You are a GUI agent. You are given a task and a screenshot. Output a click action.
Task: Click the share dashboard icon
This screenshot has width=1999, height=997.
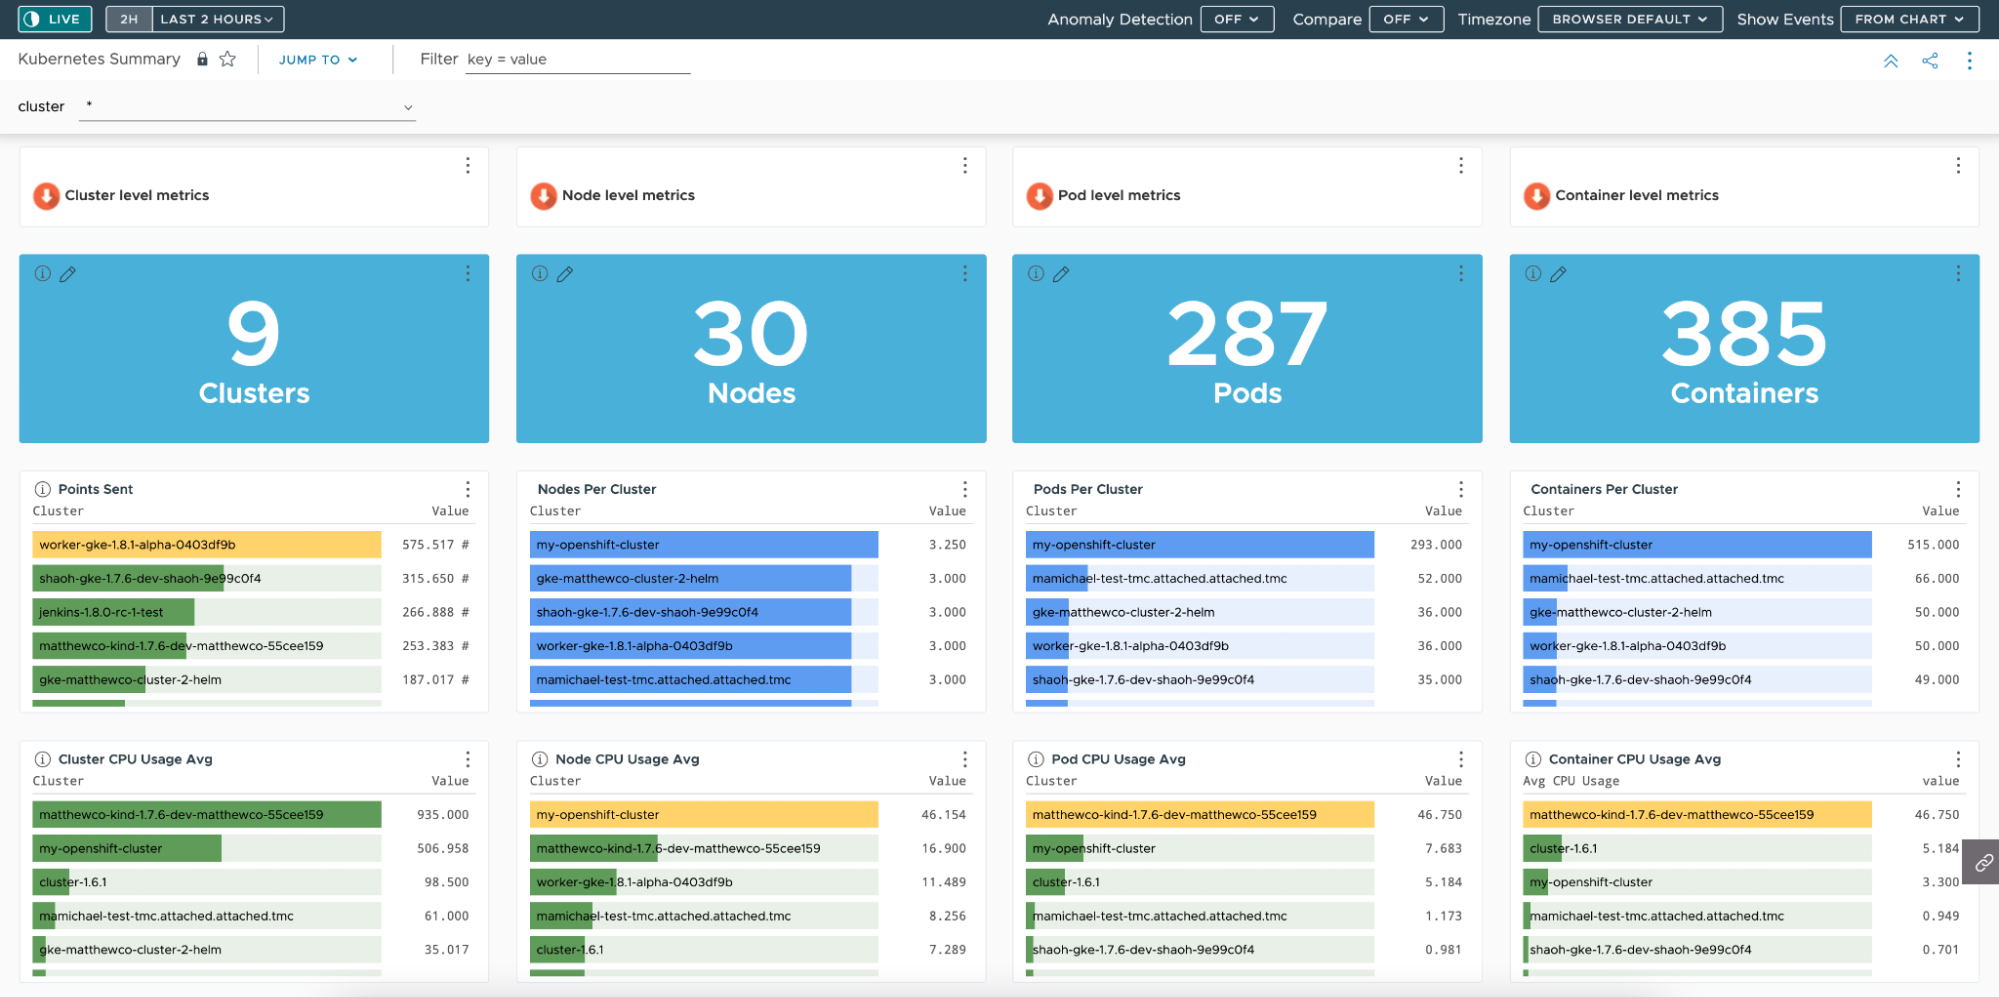coord(1930,61)
